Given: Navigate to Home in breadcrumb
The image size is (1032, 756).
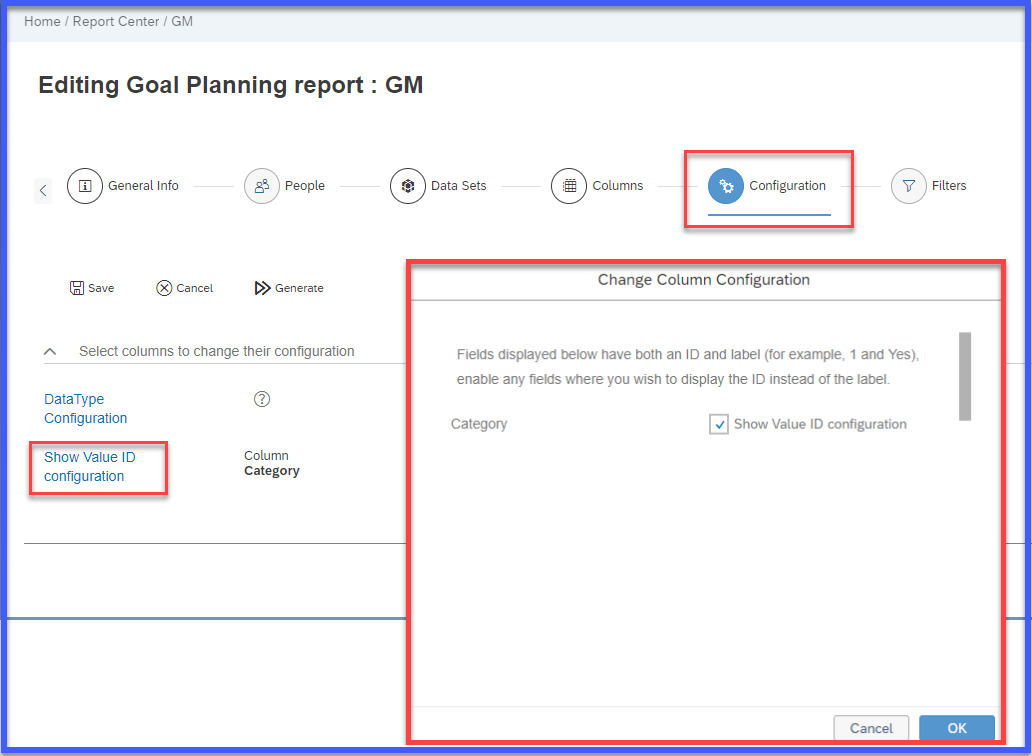Looking at the screenshot, I should 42,22.
